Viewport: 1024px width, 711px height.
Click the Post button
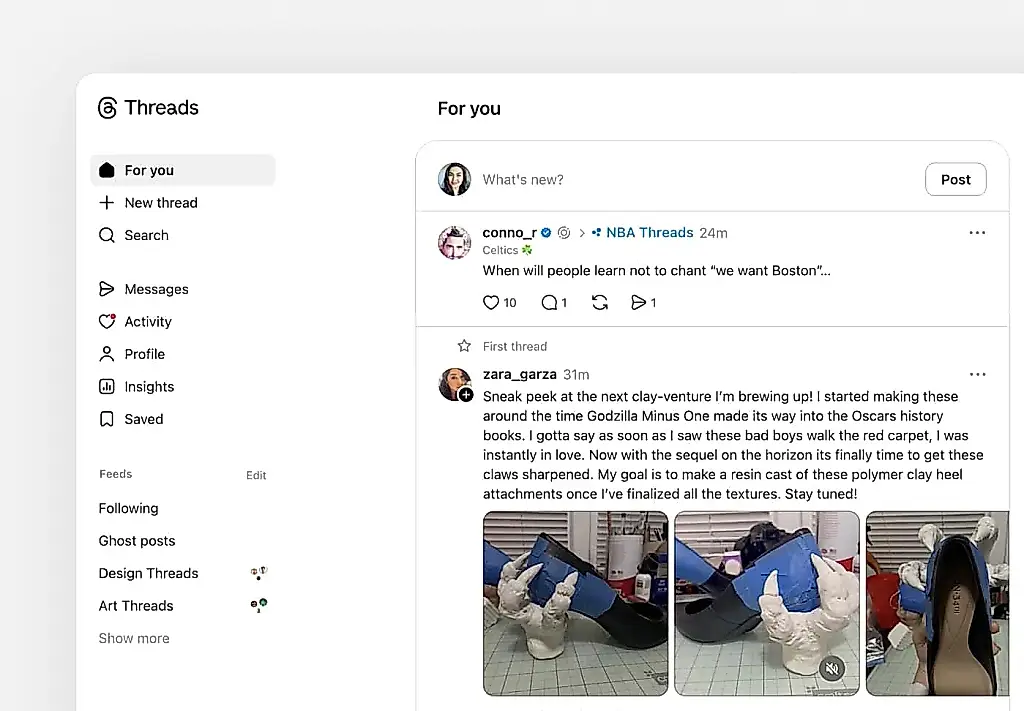(x=955, y=180)
